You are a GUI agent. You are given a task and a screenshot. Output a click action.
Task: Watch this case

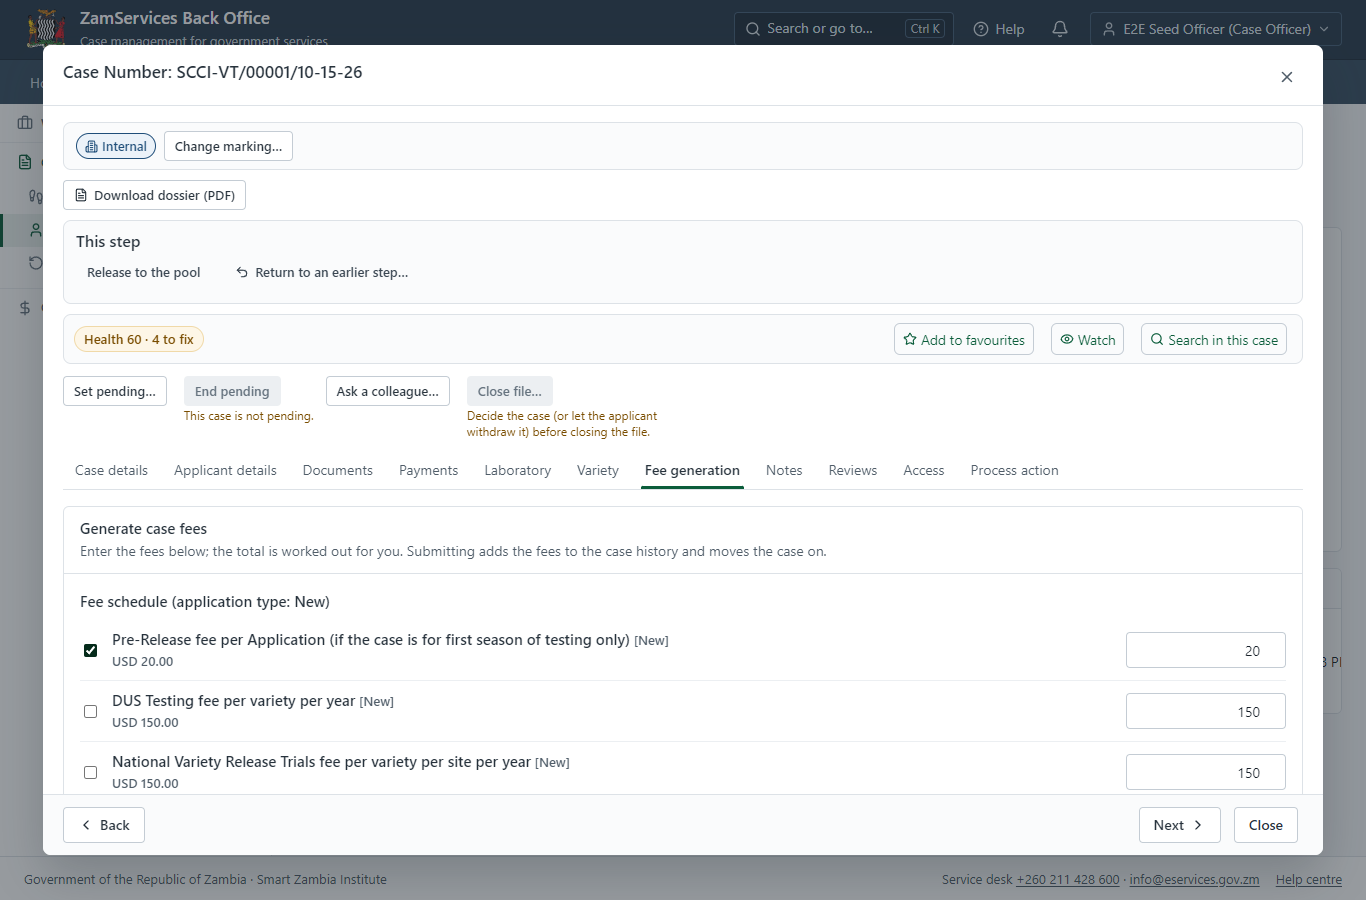coord(1087,339)
